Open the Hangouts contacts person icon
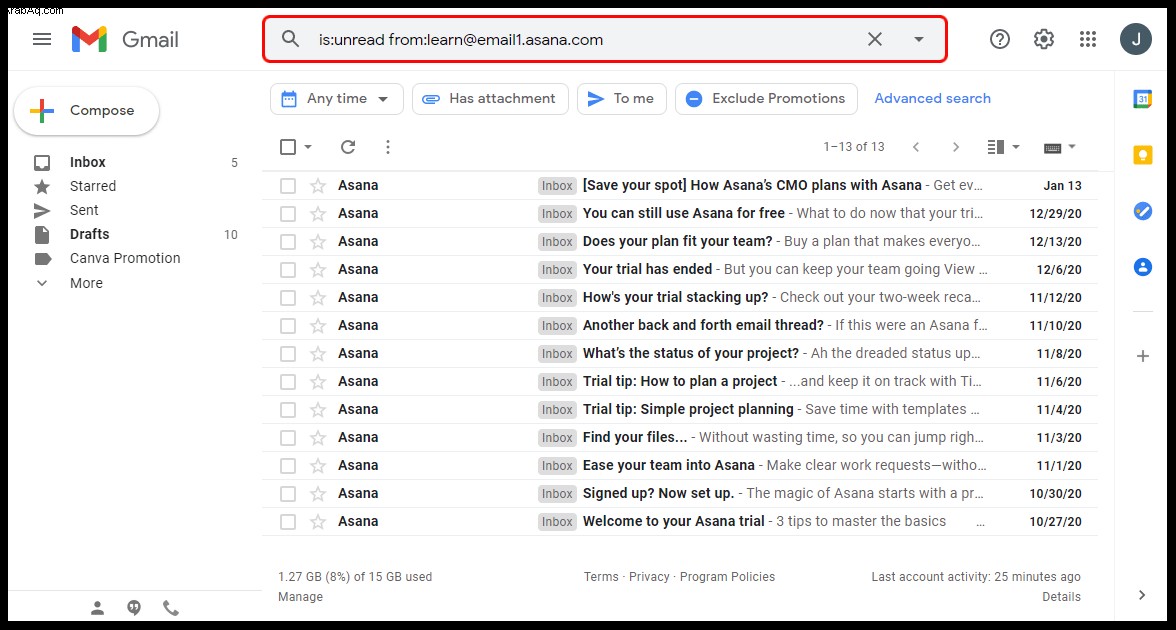1176x630 pixels. pos(98,608)
